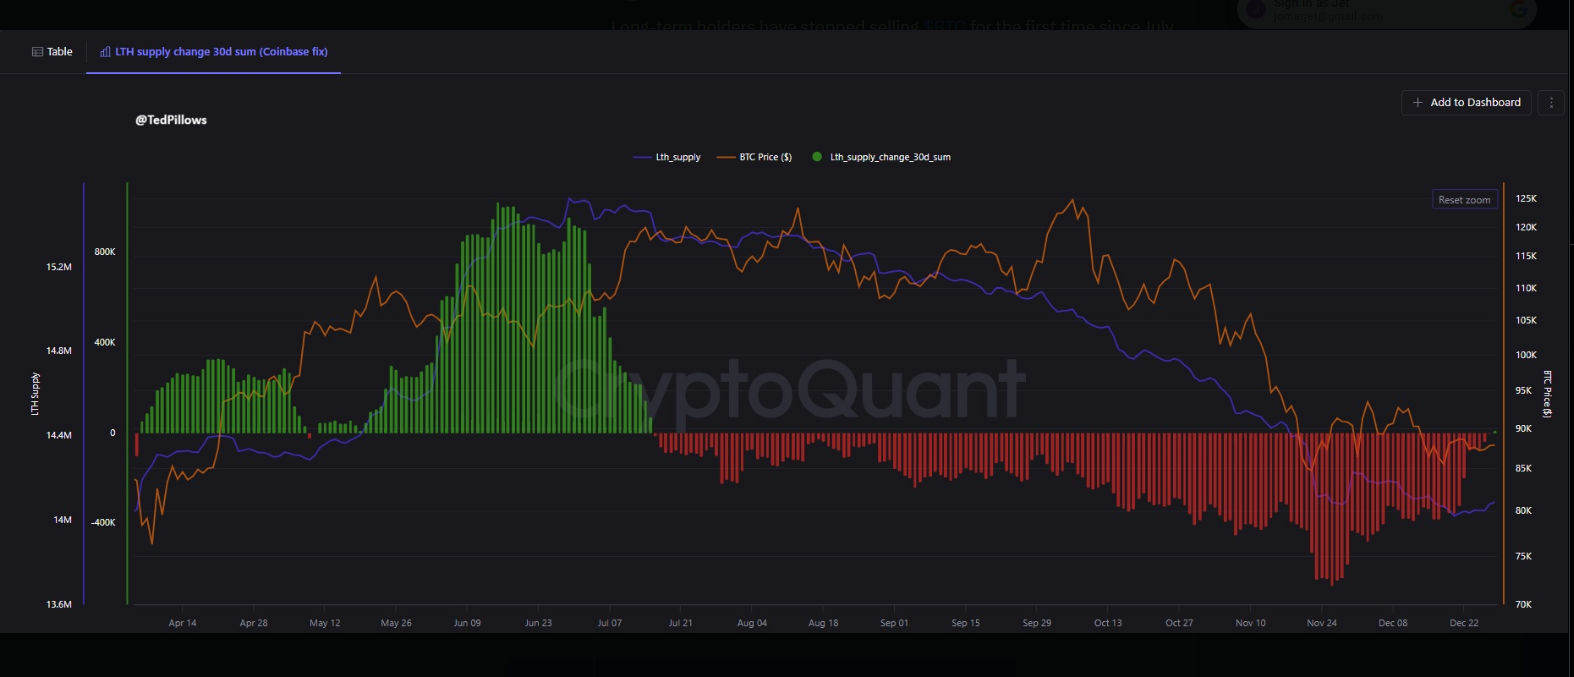Click the Reset zoom button

[x=1464, y=200]
